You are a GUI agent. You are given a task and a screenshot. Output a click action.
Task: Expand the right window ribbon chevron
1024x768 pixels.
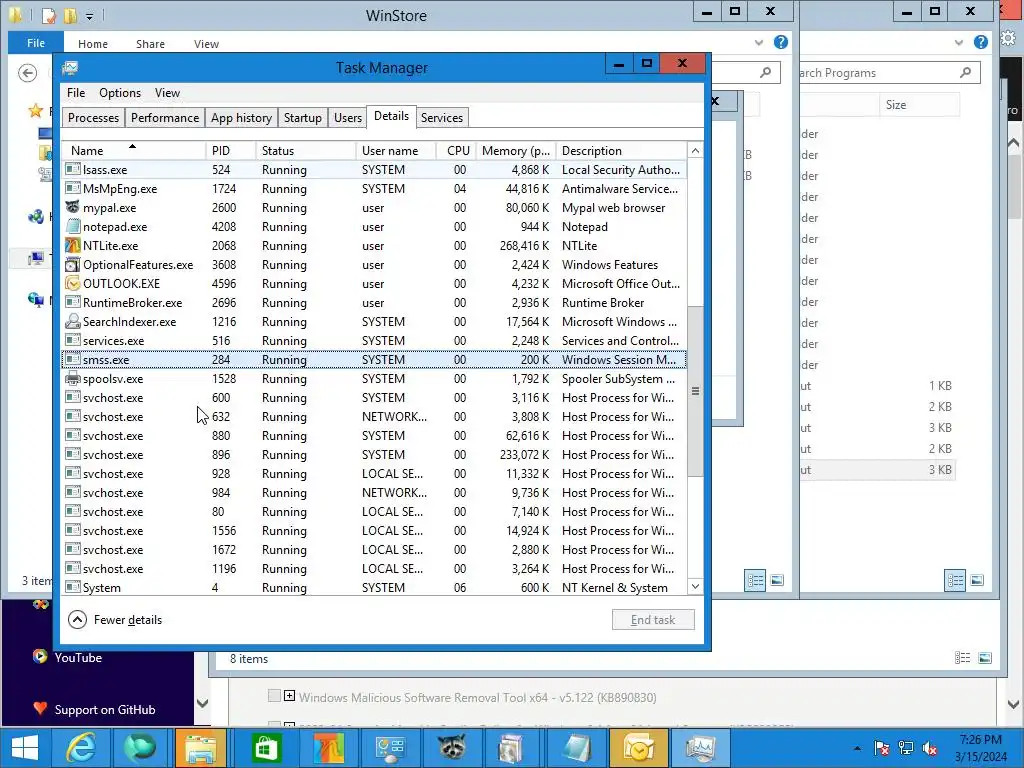click(959, 43)
